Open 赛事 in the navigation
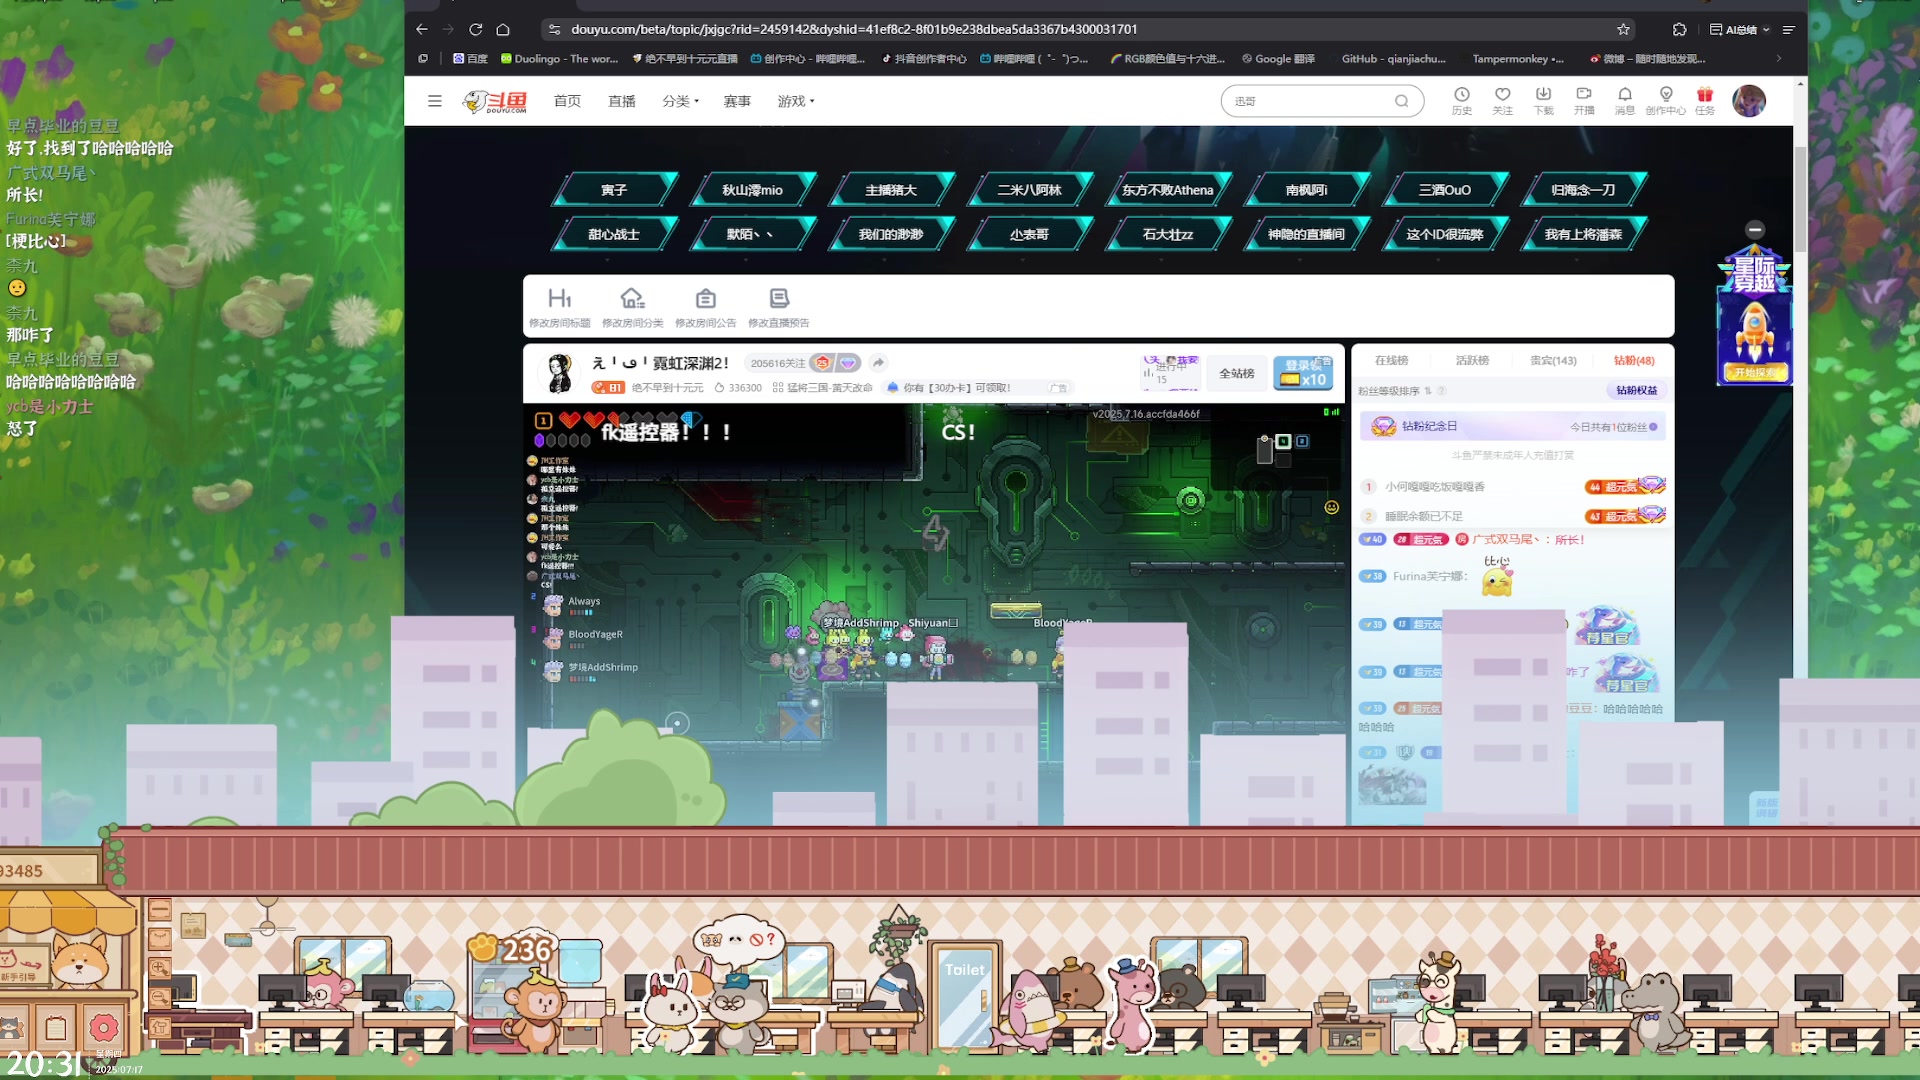Viewport: 1920px width, 1080px height. point(737,101)
